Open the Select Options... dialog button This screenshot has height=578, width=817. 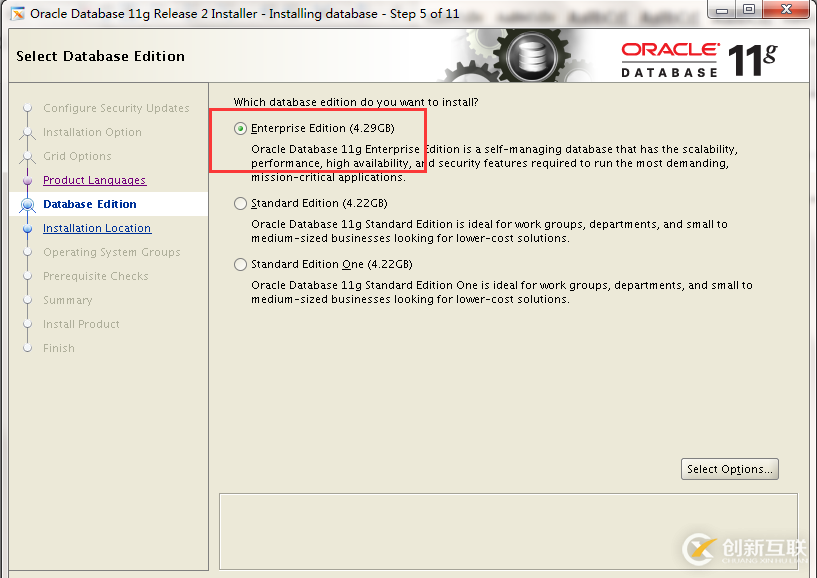click(729, 469)
